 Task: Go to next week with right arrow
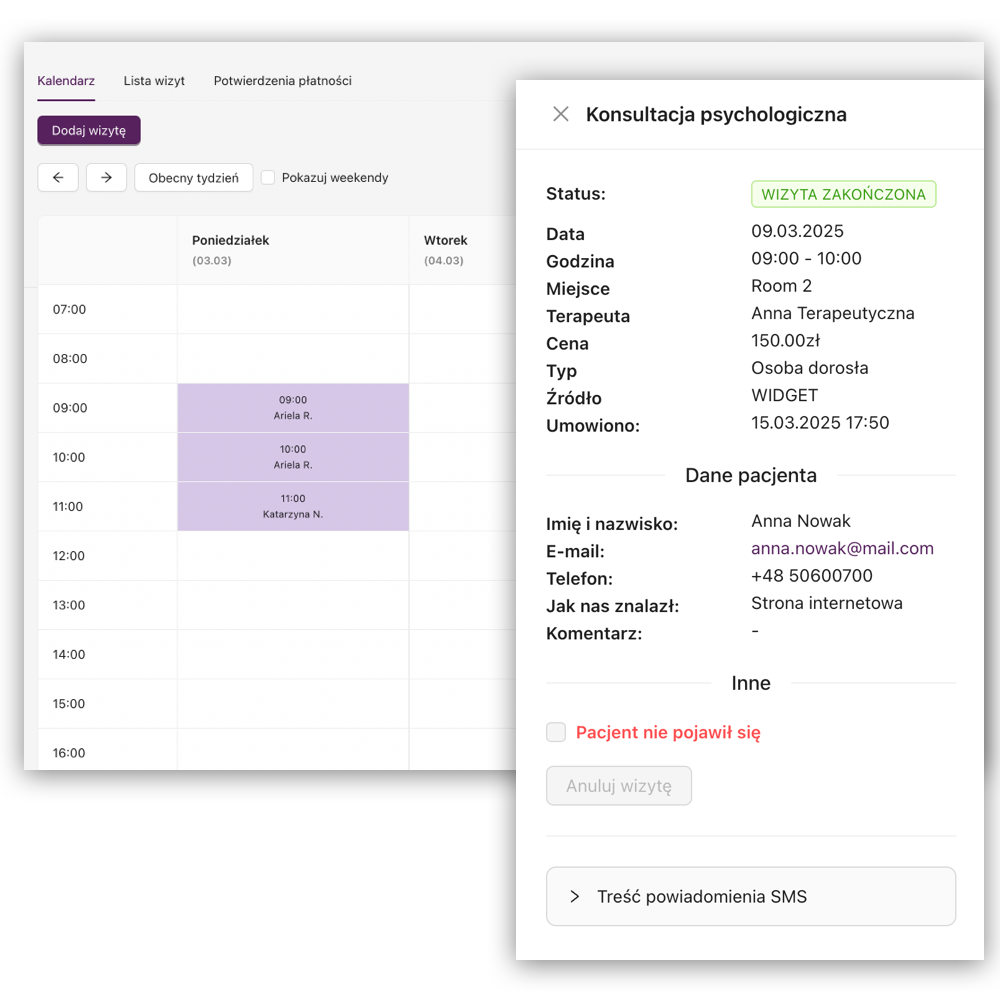(106, 178)
